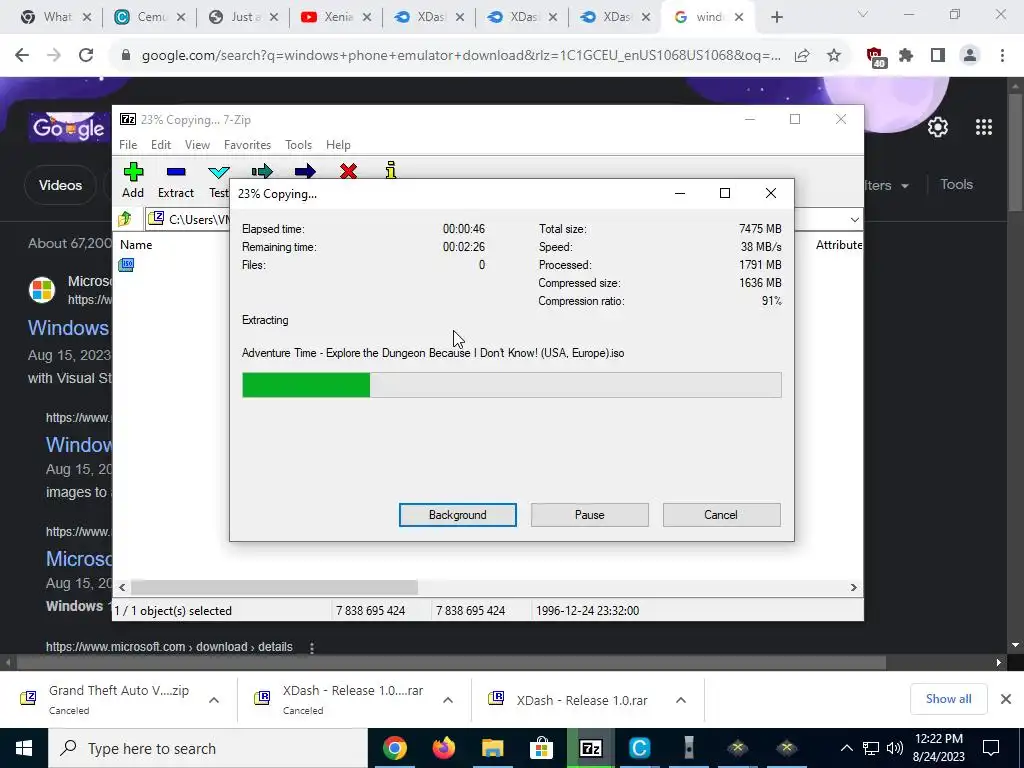Expand the 7-Zip address path dropdown
This screenshot has width=1024, height=768.
click(854, 219)
